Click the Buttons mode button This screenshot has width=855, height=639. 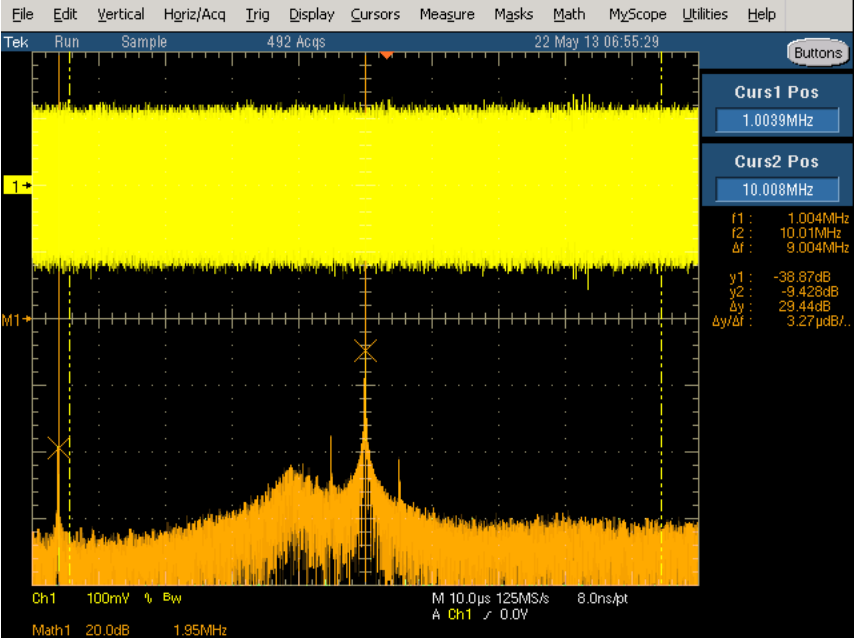point(818,52)
